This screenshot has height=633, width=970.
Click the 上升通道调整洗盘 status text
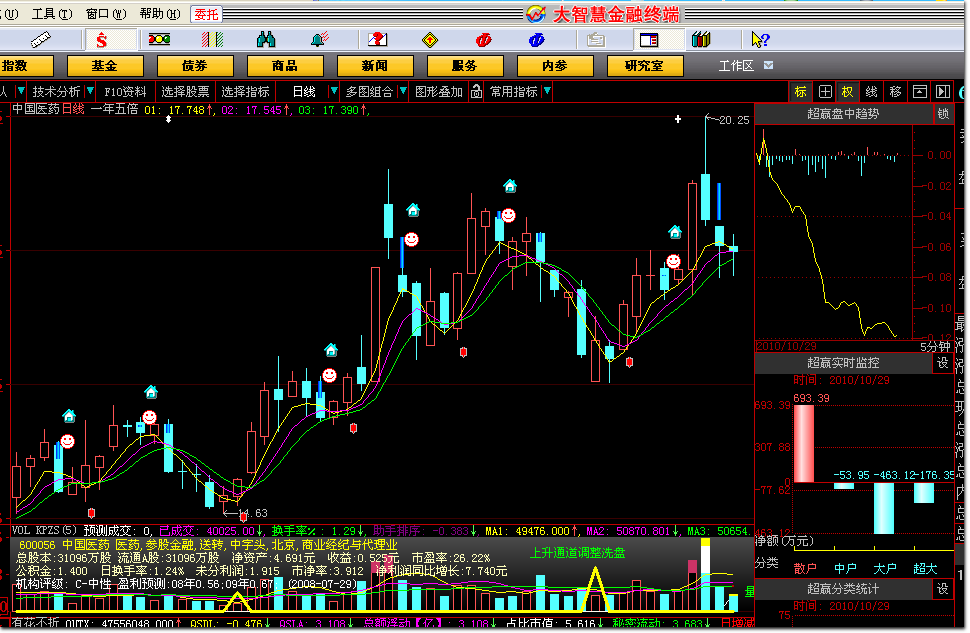[577, 553]
